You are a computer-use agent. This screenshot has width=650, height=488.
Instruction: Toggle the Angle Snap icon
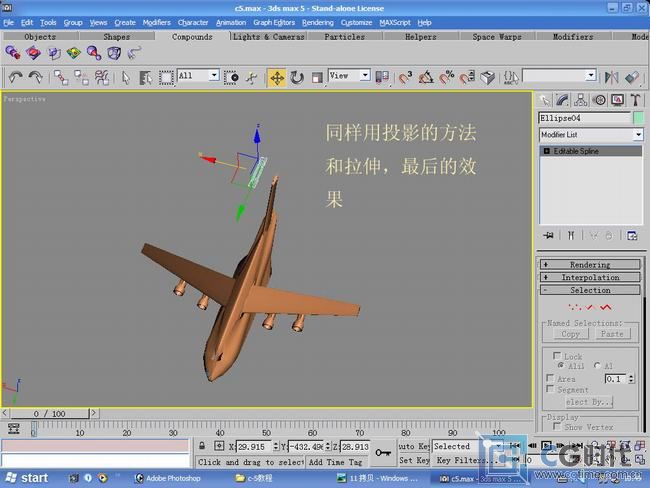coord(426,78)
